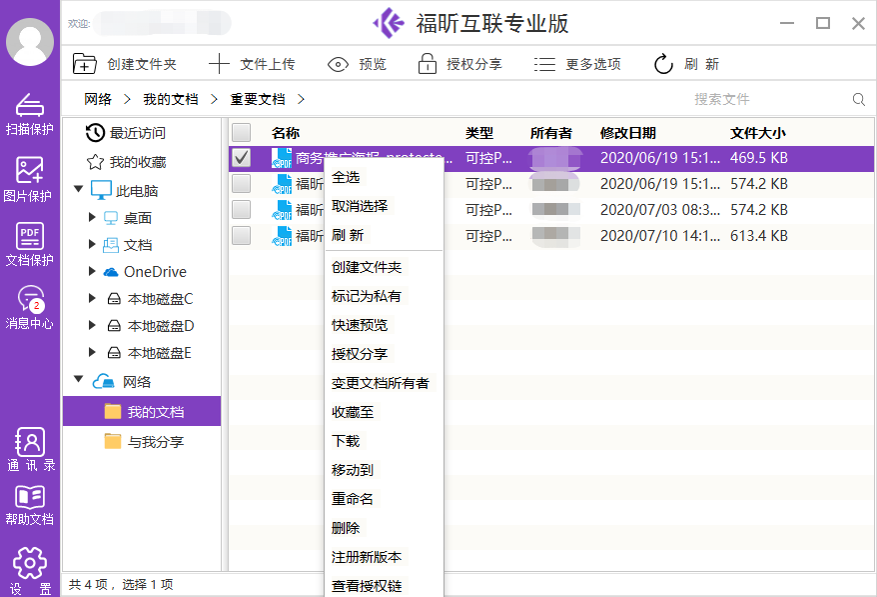Image resolution: width=877 pixels, height=597 pixels.
Task: Open 更多选项 more options list icon
Action: click(x=544, y=64)
